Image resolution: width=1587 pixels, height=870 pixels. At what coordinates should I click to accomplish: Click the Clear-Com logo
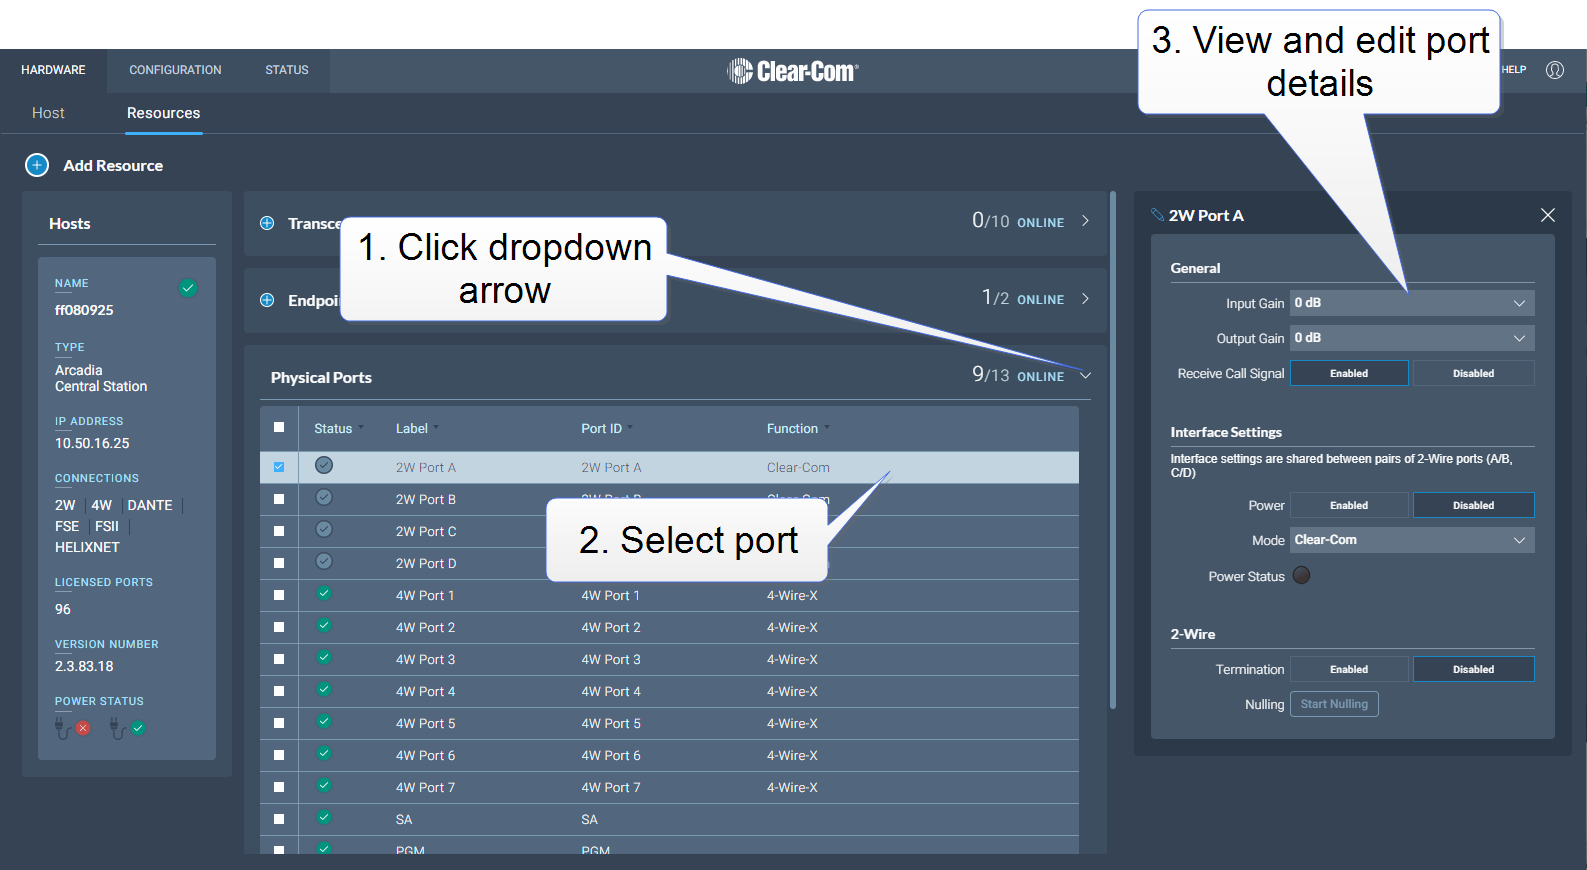[792, 71]
